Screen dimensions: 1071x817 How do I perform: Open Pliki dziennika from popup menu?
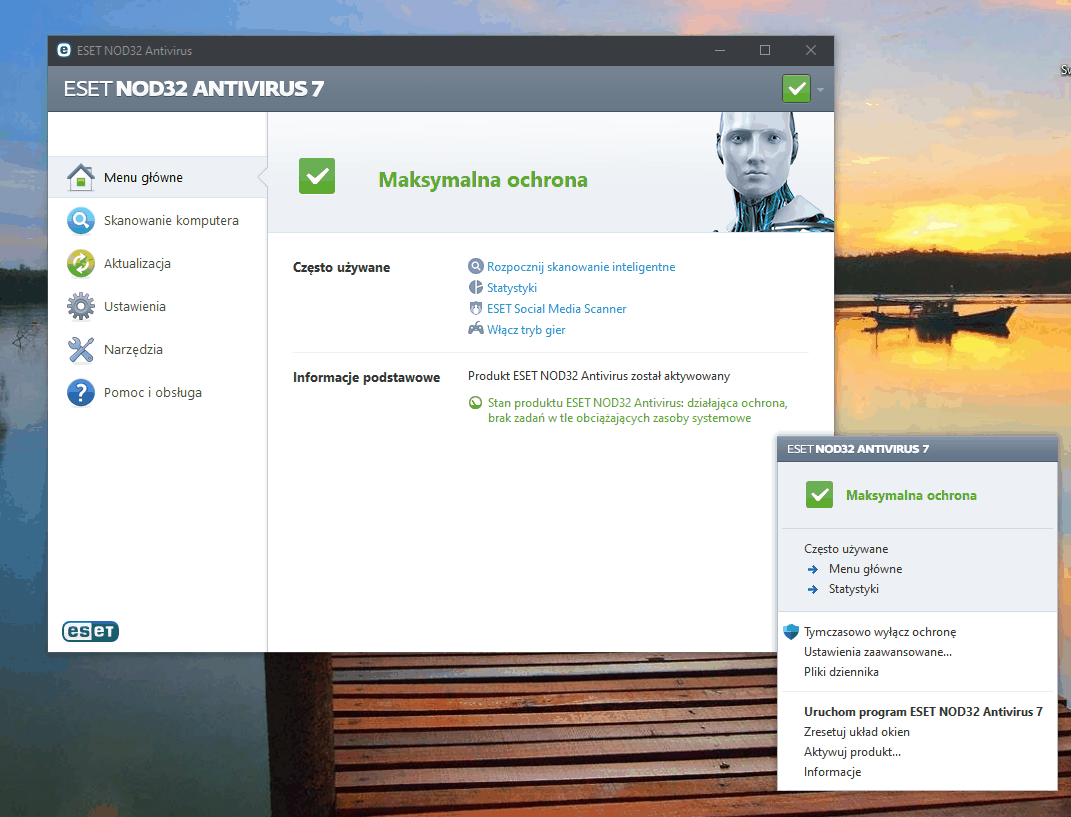pos(841,671)
